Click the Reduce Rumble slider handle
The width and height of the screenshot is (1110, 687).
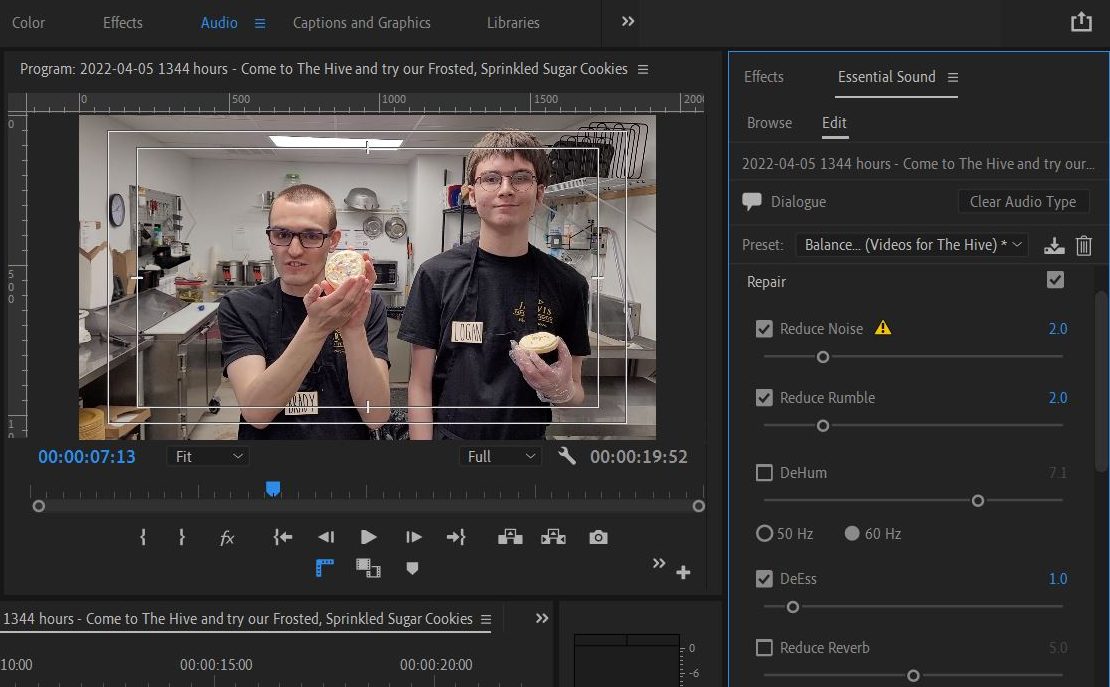pyautogui.click(x=823, y=426)
